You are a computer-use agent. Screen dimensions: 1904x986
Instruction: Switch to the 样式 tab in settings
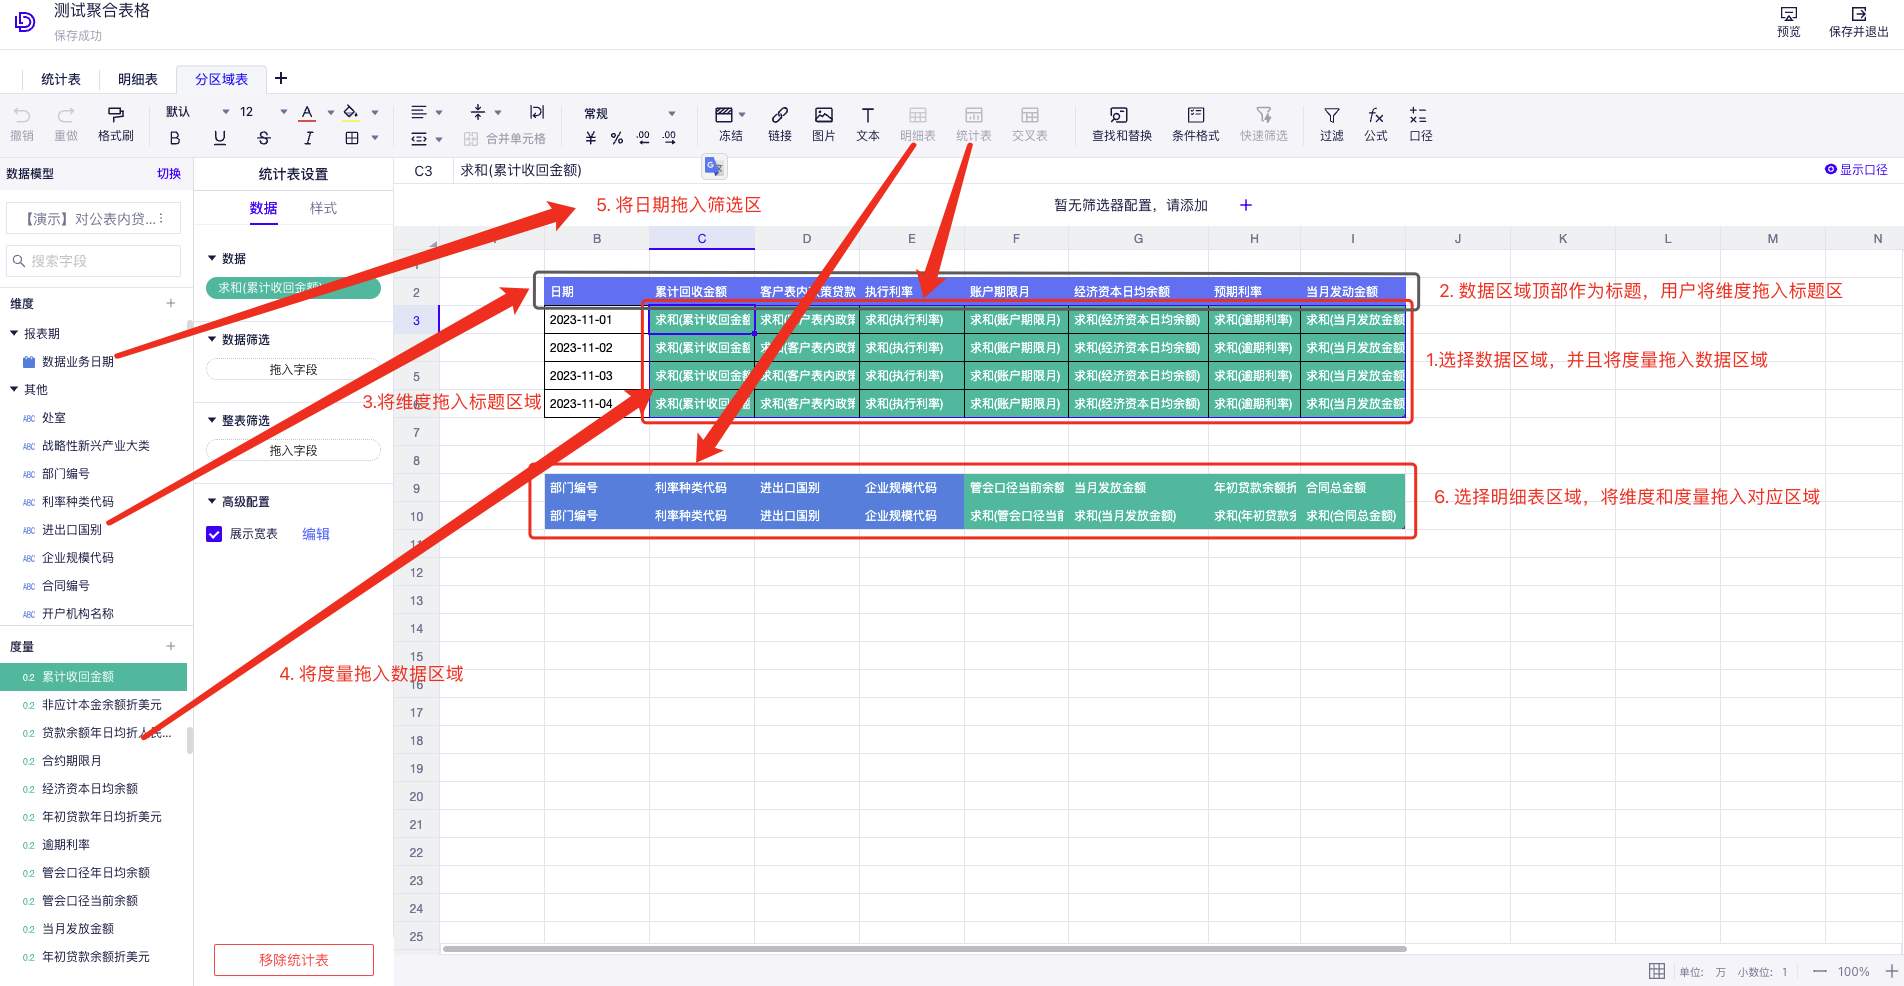point(323,208)
